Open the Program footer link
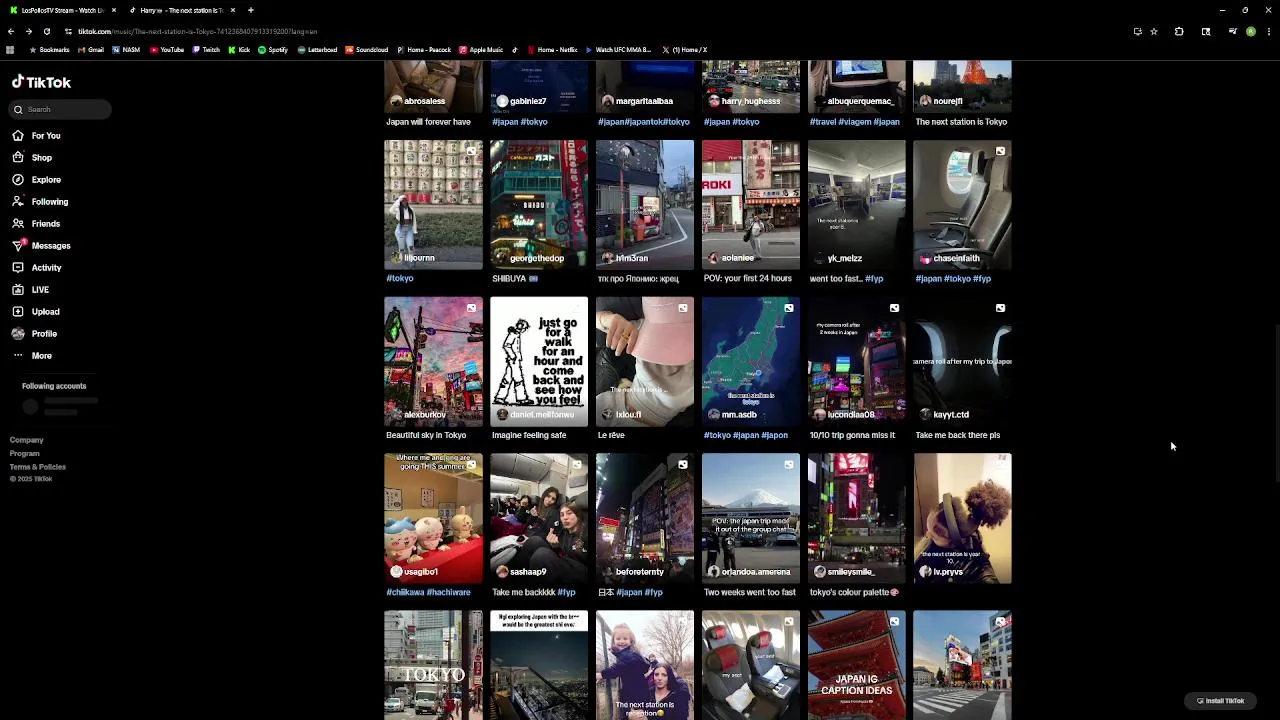1280x720 pixels. 25,454
